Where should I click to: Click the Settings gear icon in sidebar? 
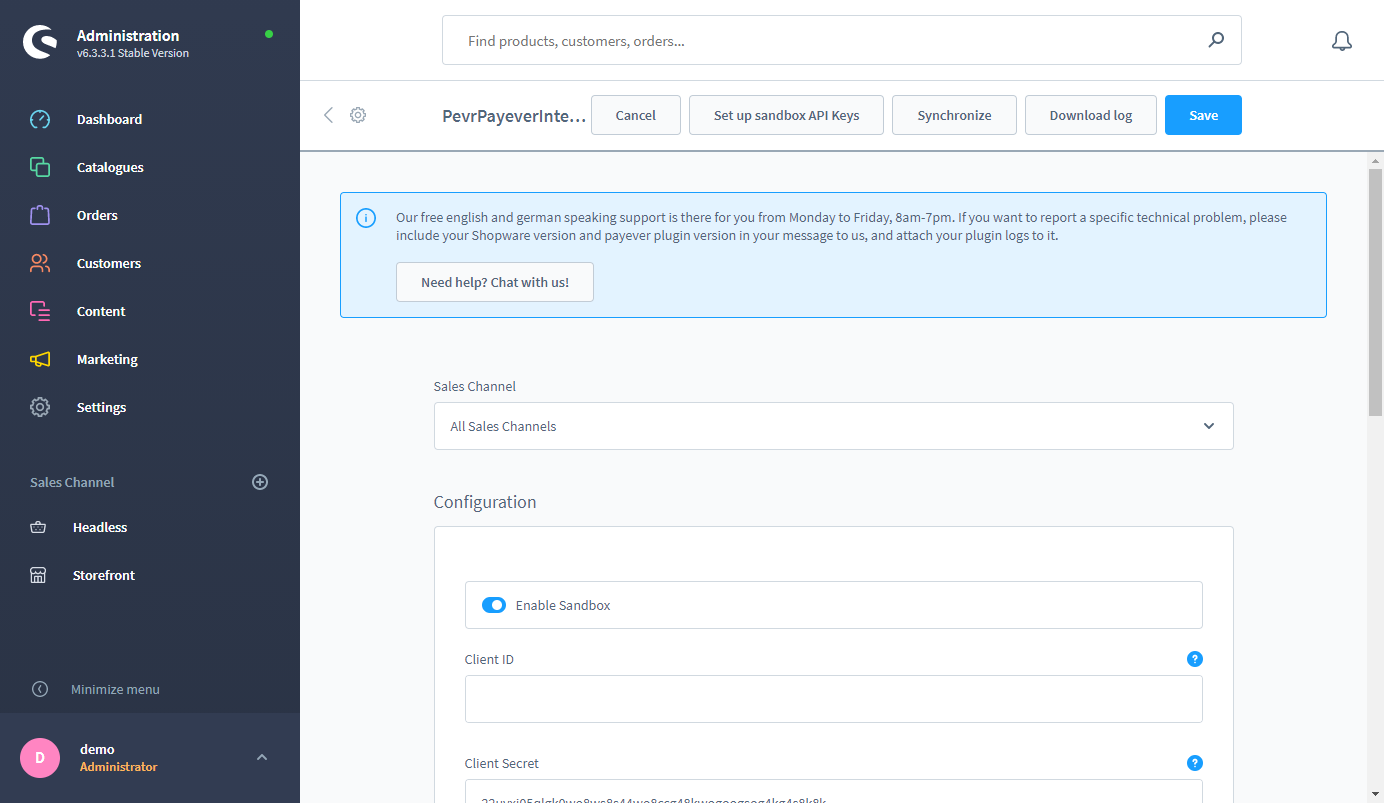[x=40, y=407]
